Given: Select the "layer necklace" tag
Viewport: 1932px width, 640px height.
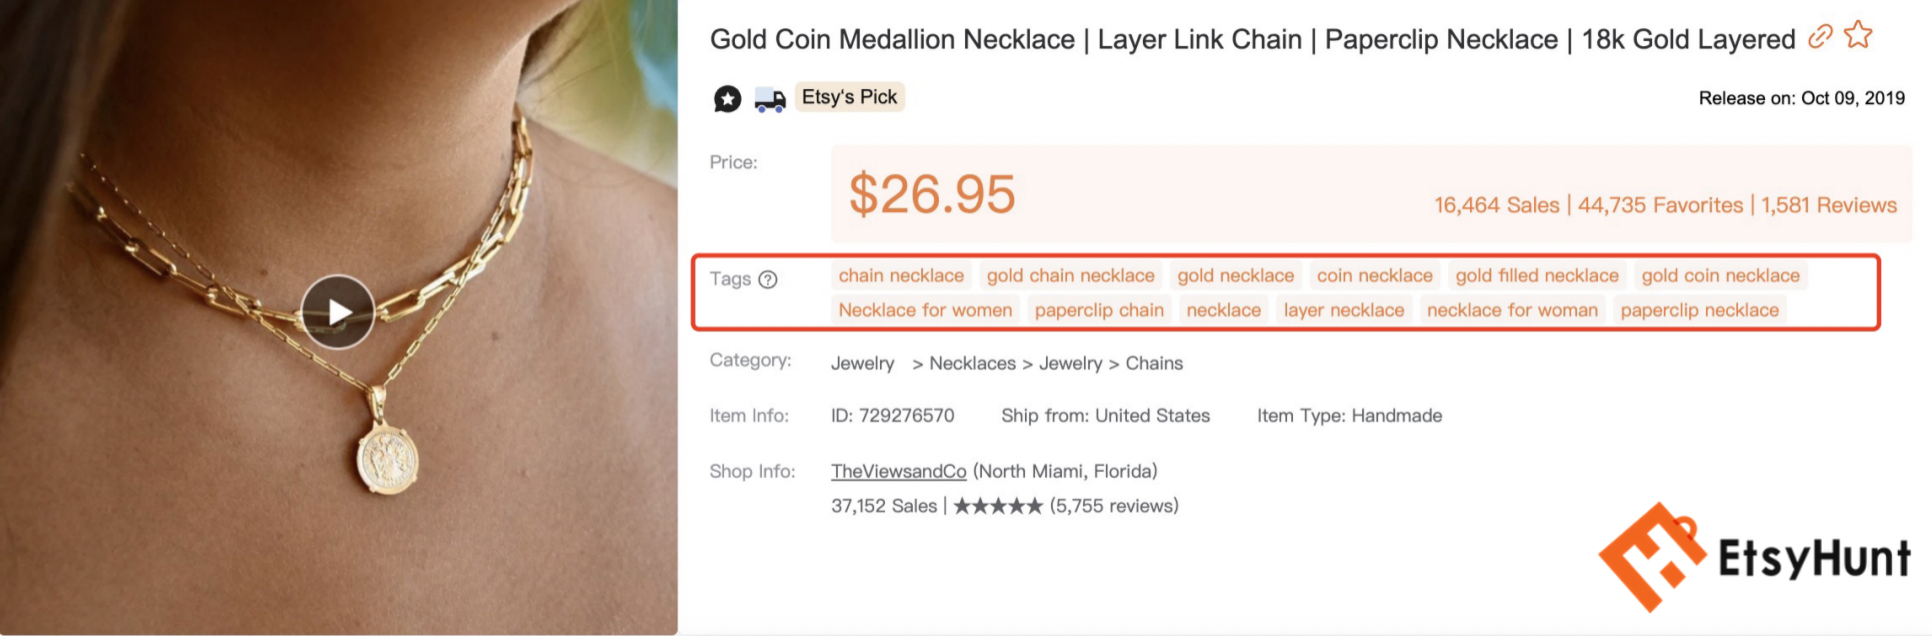Looking at the screenshot, I should tap(1343, 310).
